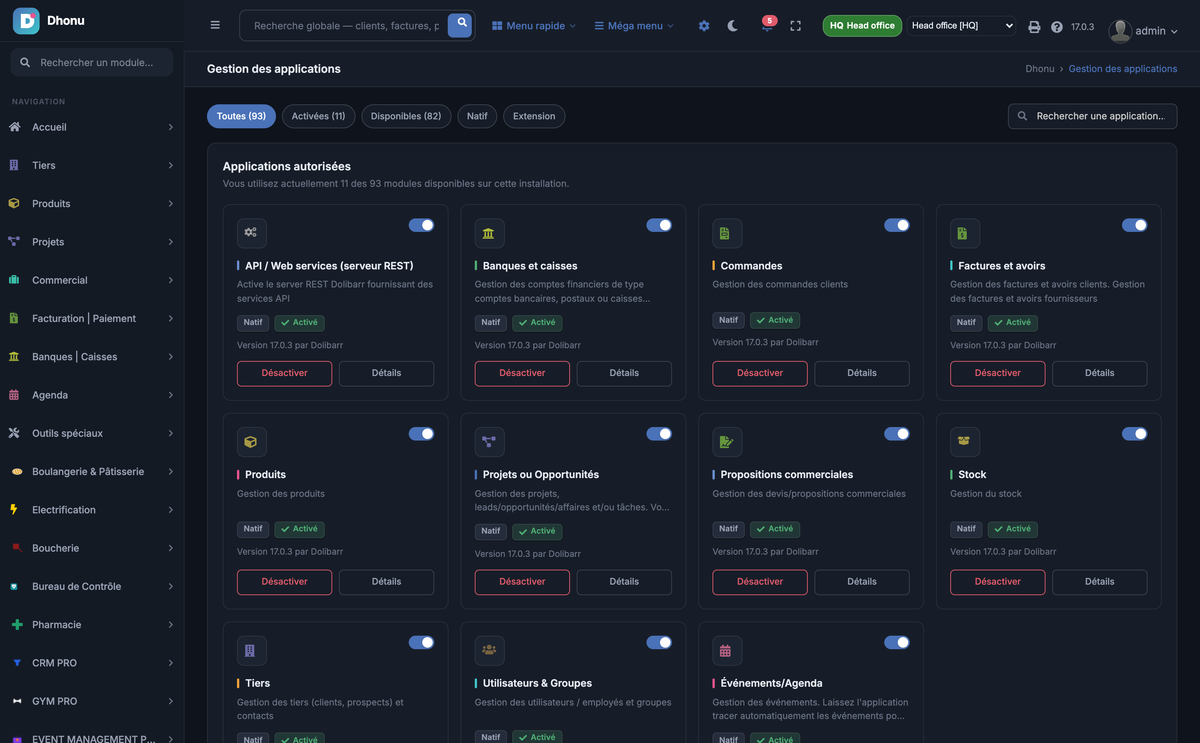
Task: Select the Activées (11) filter tab
Action: [x=318, y=116]
